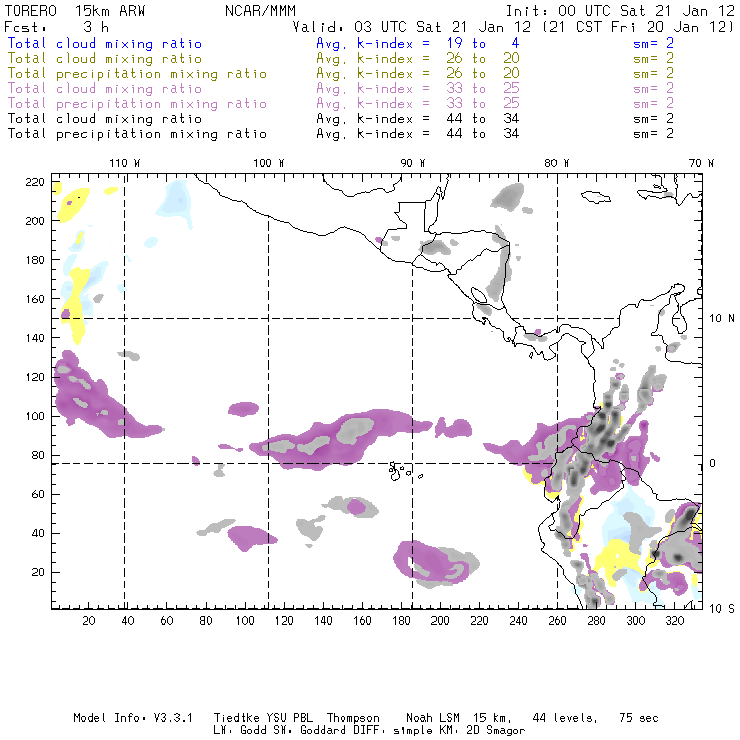The height and width of the screenshot is (740, 740).
Task: Click the '0' equator latitude label
Action: click(713, 463)
